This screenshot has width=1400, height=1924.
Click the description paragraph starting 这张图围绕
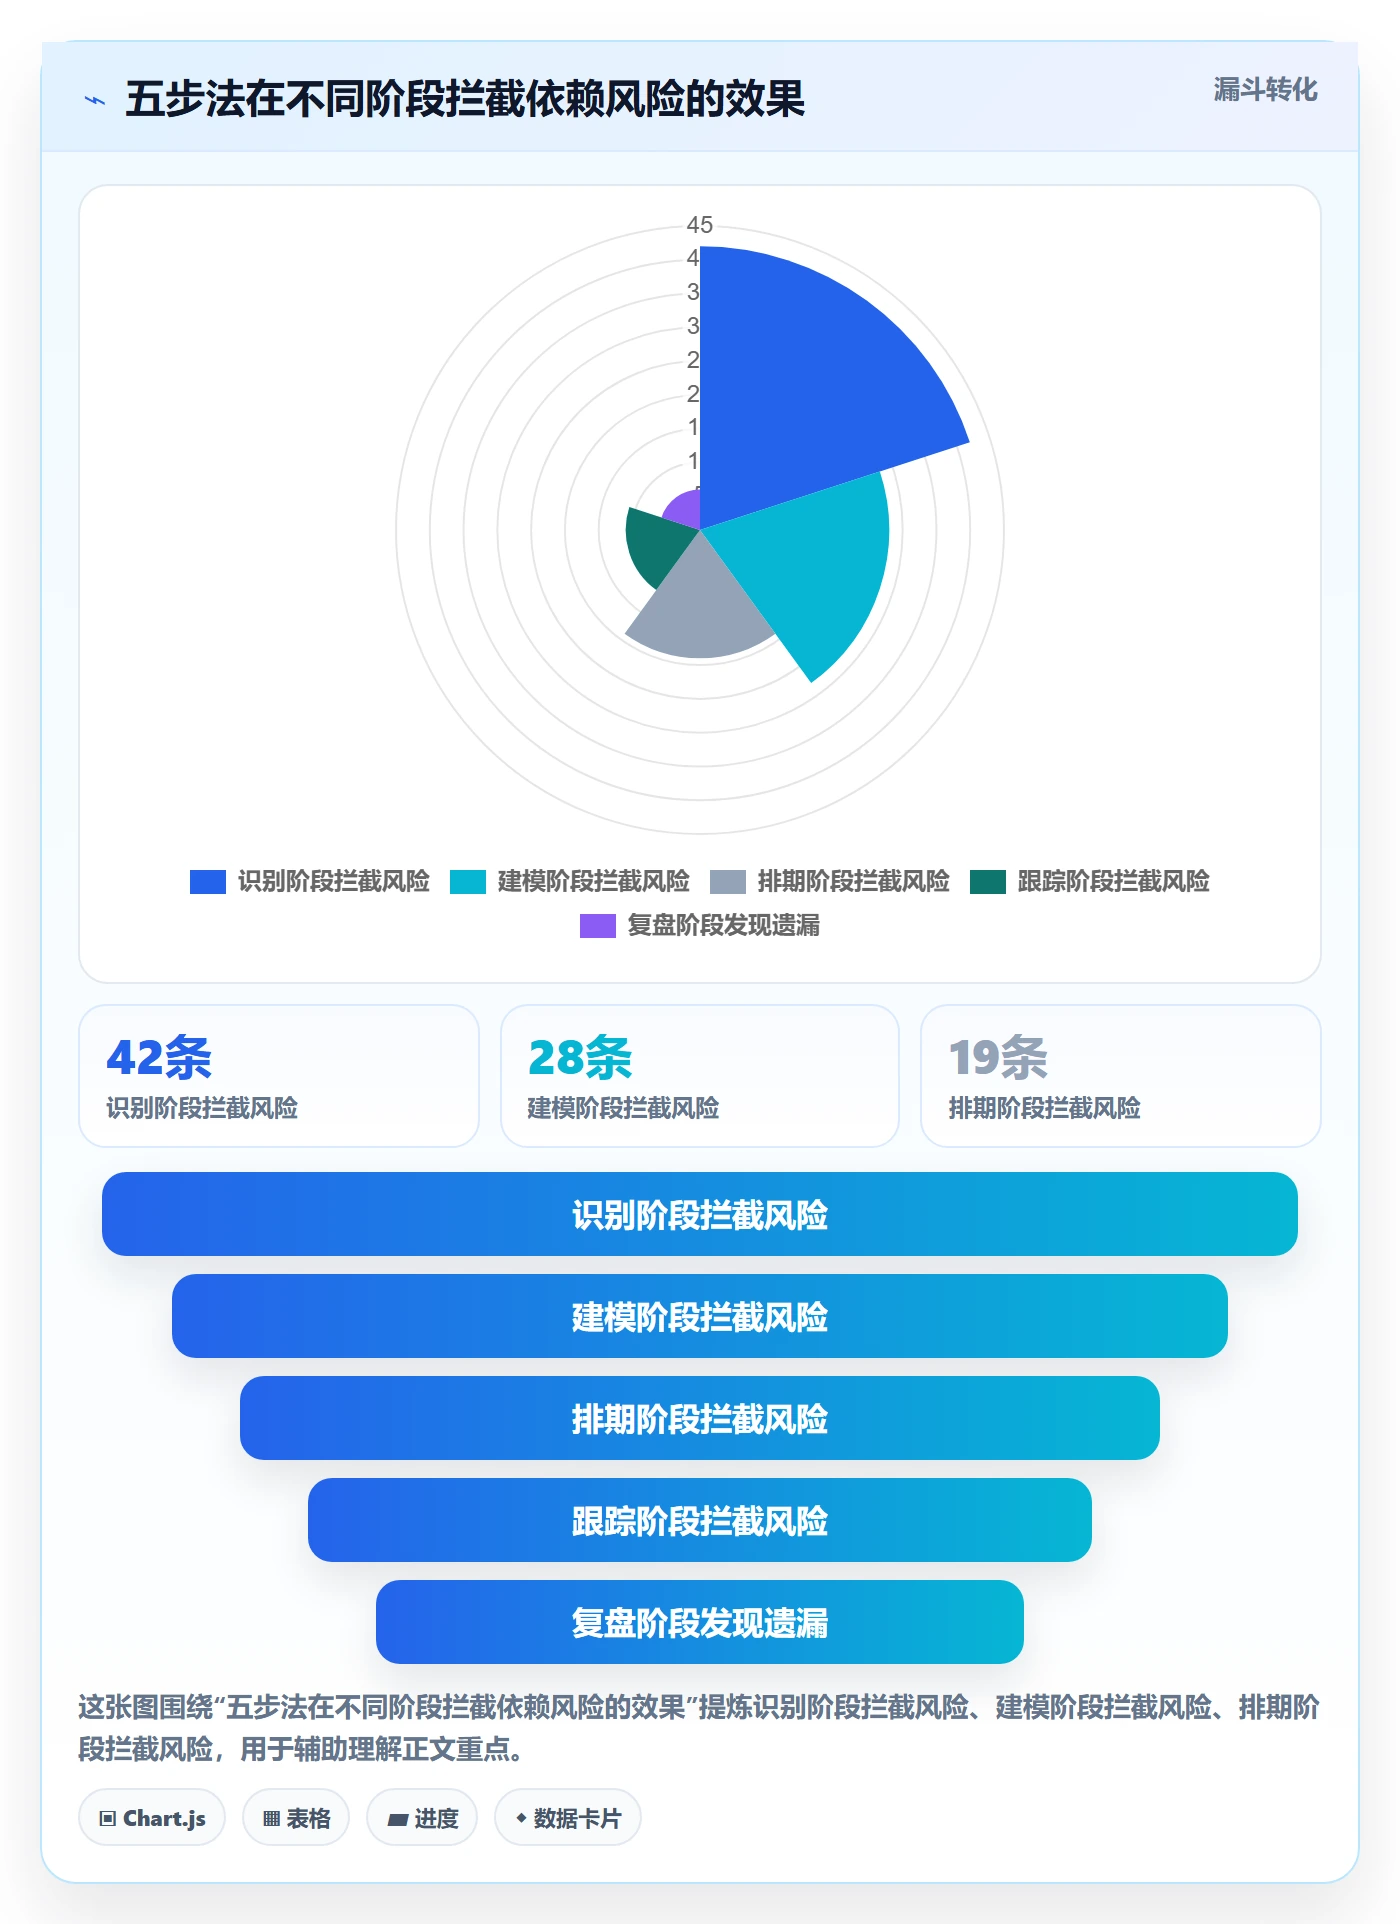click(x=700, y=1727)
